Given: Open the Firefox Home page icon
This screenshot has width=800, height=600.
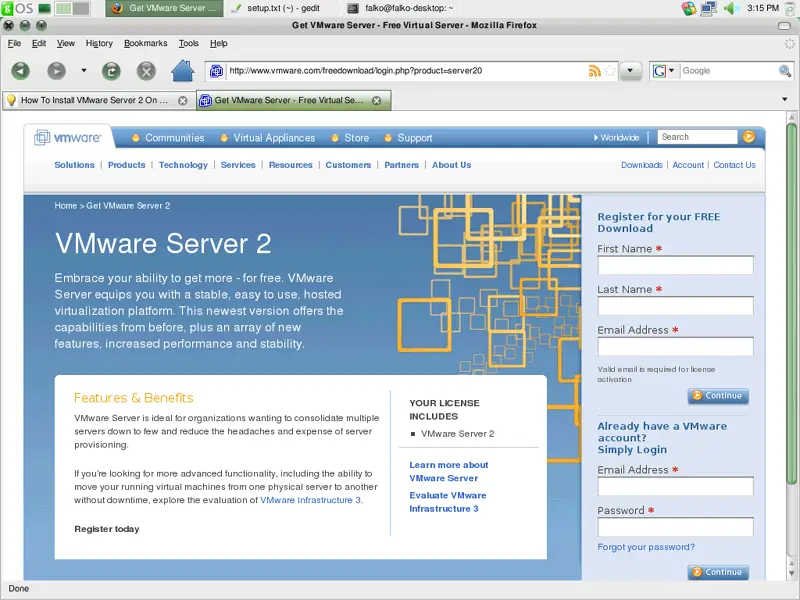Looking at the screenshot, I should [x=183, y=70].
